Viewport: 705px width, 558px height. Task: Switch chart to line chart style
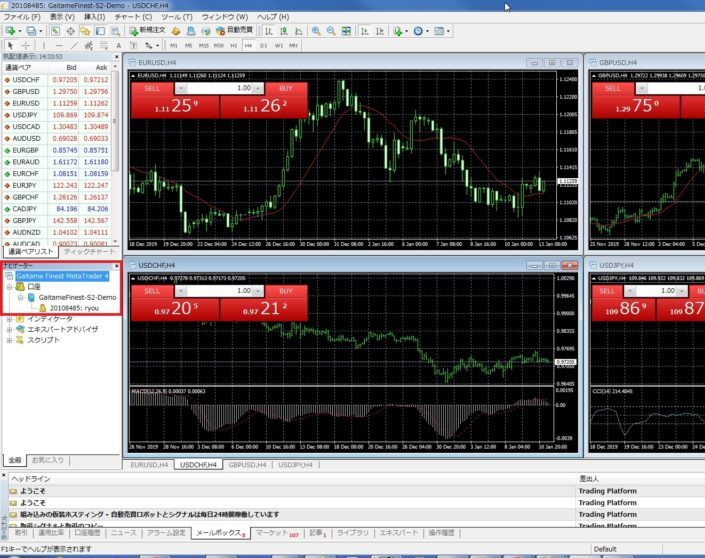[299, 31]
